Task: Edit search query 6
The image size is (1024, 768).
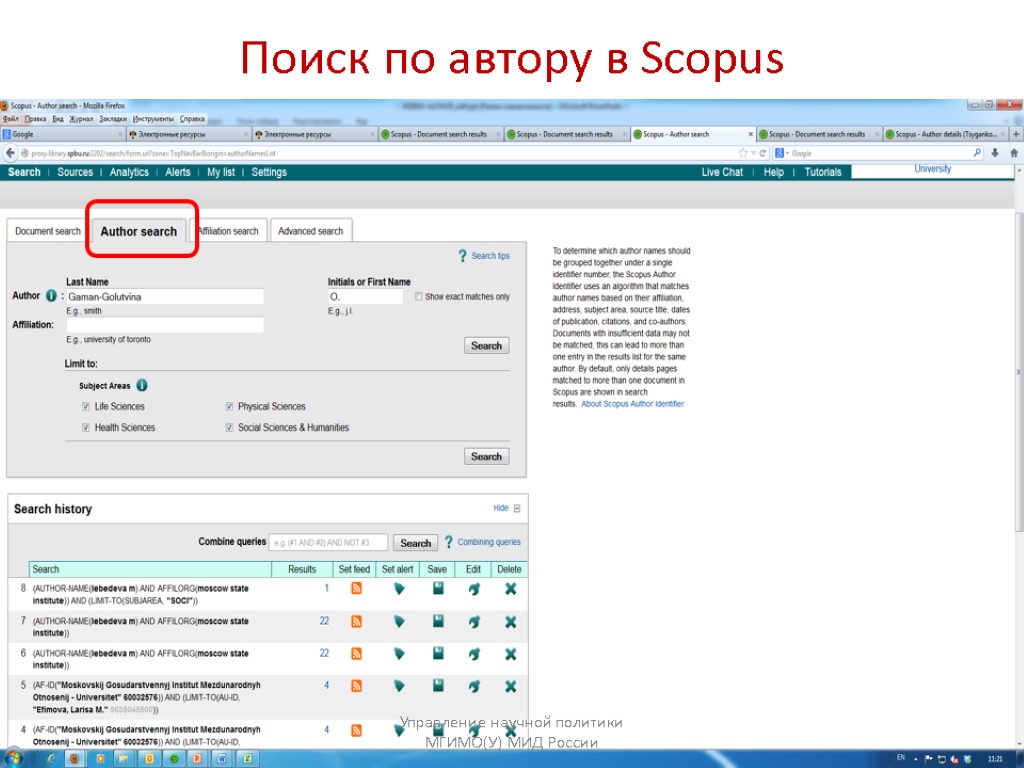Action: 474,654
